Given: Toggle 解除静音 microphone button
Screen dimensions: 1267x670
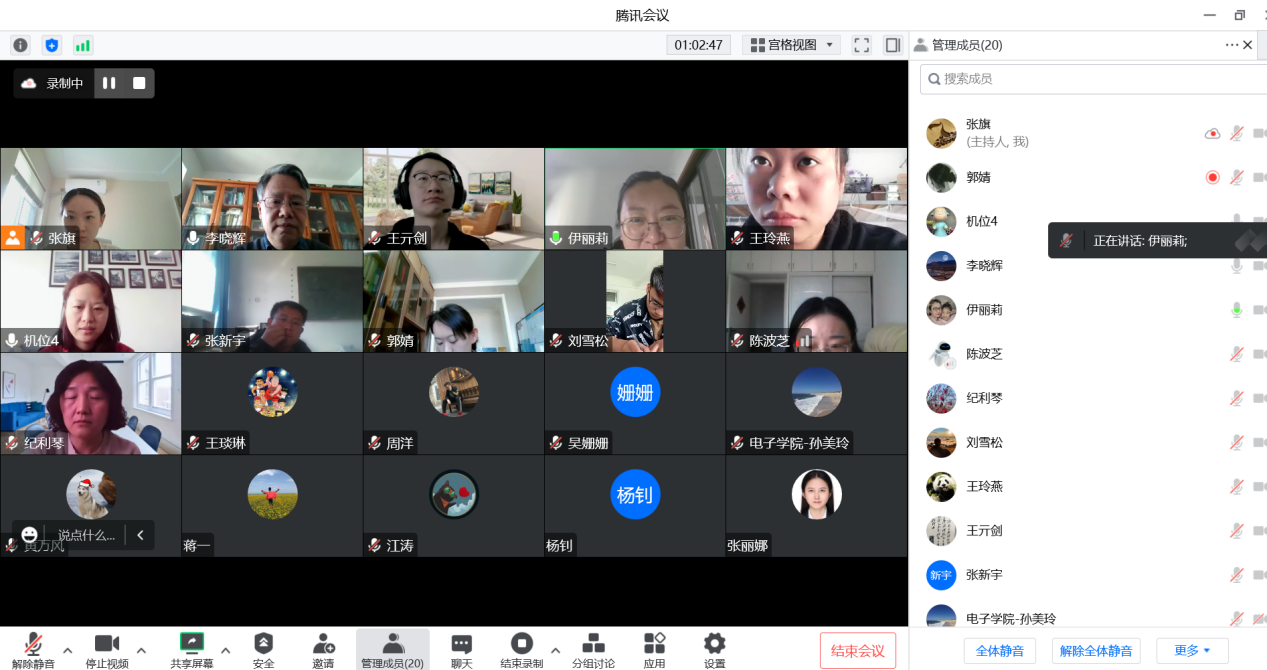Looking at the screenshot, I should tap(33, 649).
